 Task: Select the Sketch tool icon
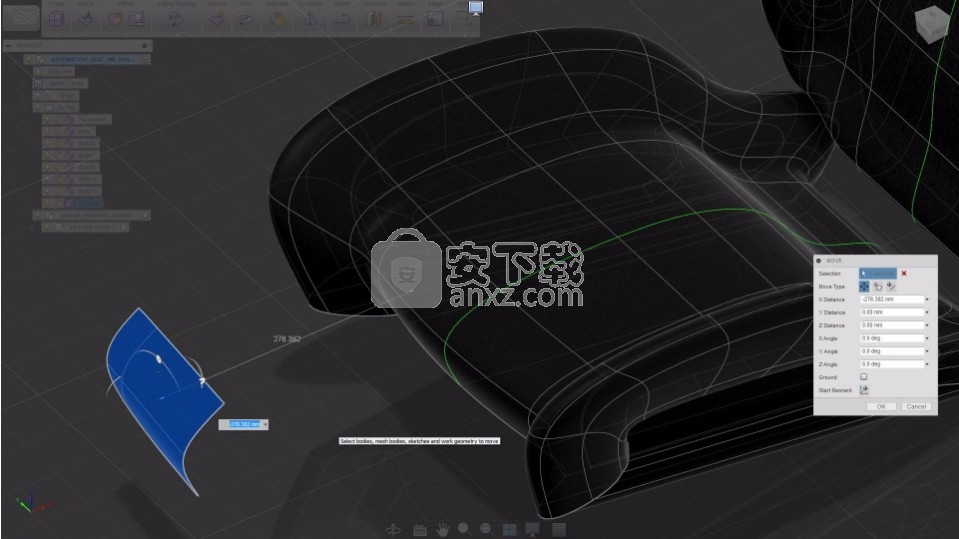pos(342,20)
